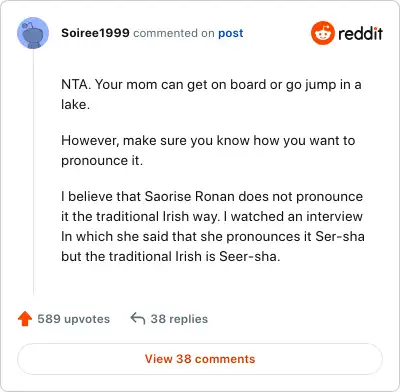Open the Soiree1999 username profile

(x=95, y=33)
